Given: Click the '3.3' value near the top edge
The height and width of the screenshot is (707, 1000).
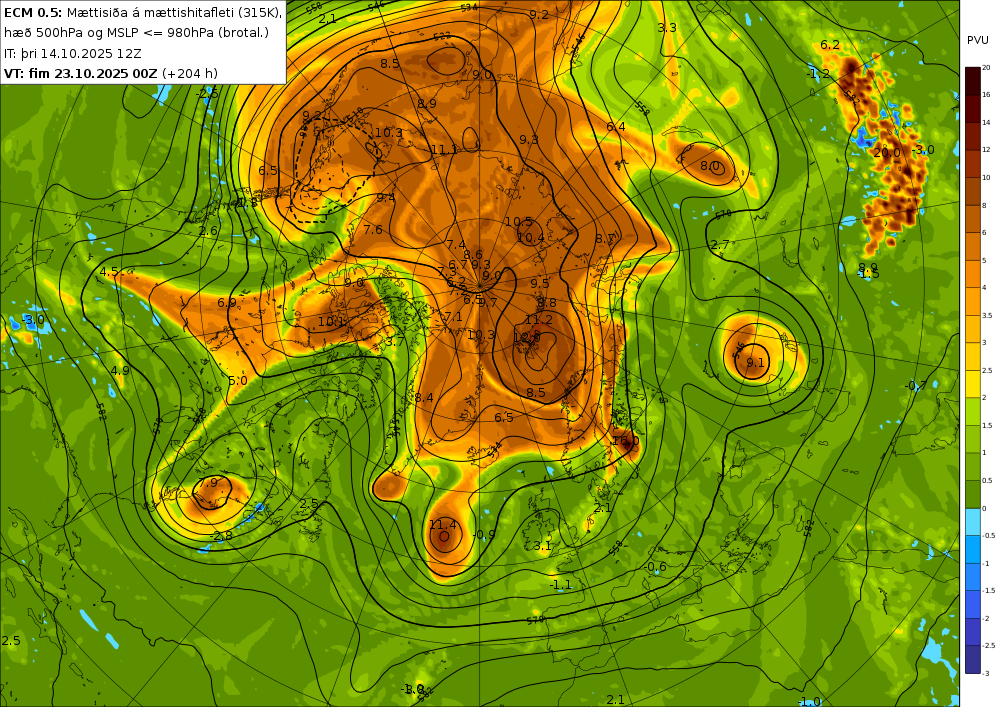Looking at the screenshot, I should (x=667, y=27).
